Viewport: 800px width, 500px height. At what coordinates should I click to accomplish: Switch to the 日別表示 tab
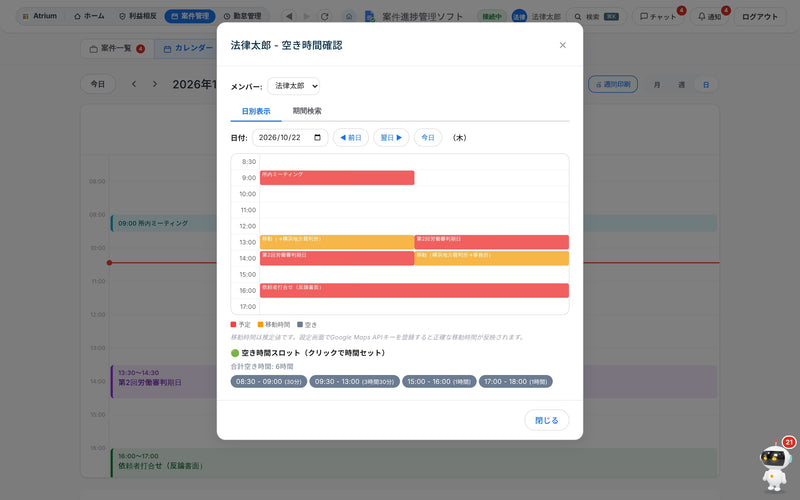256,111
